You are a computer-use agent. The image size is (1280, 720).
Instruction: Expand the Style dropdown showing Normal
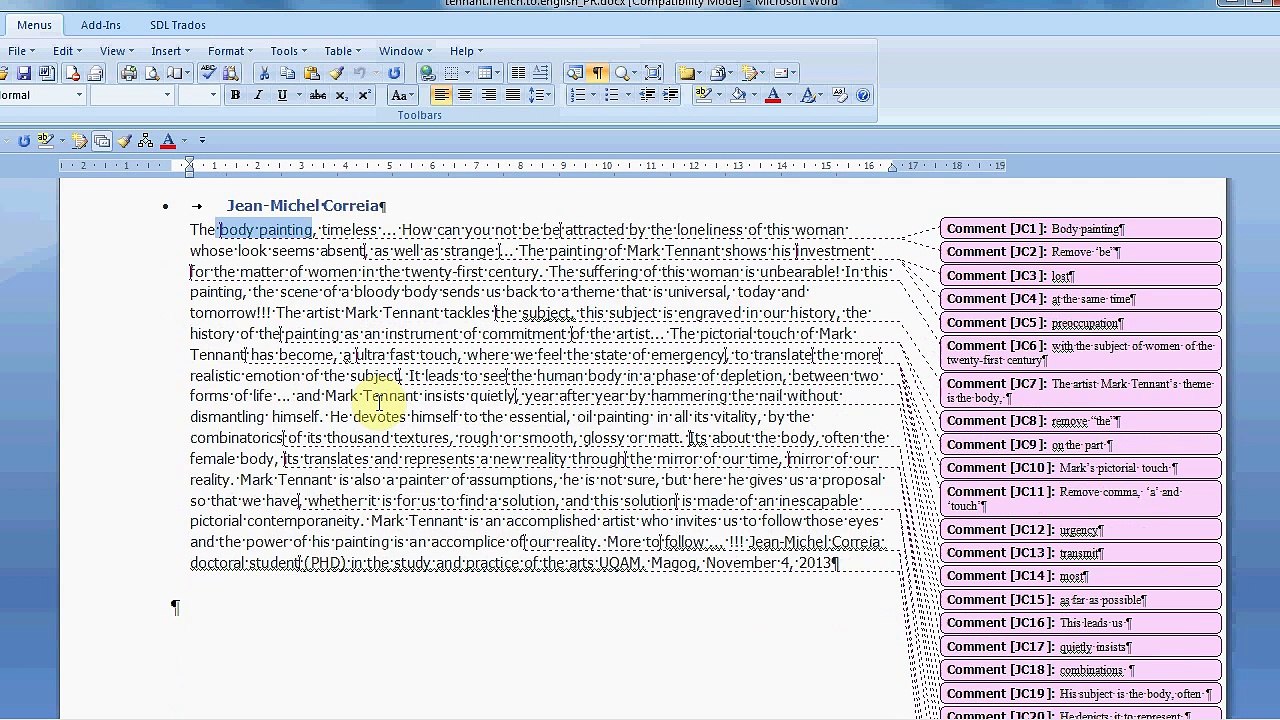(79, 95)
